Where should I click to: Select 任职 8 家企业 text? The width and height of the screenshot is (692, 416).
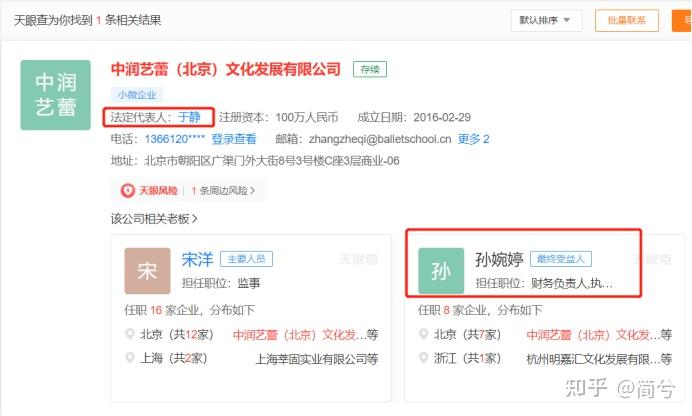click(x=452, y=310)
